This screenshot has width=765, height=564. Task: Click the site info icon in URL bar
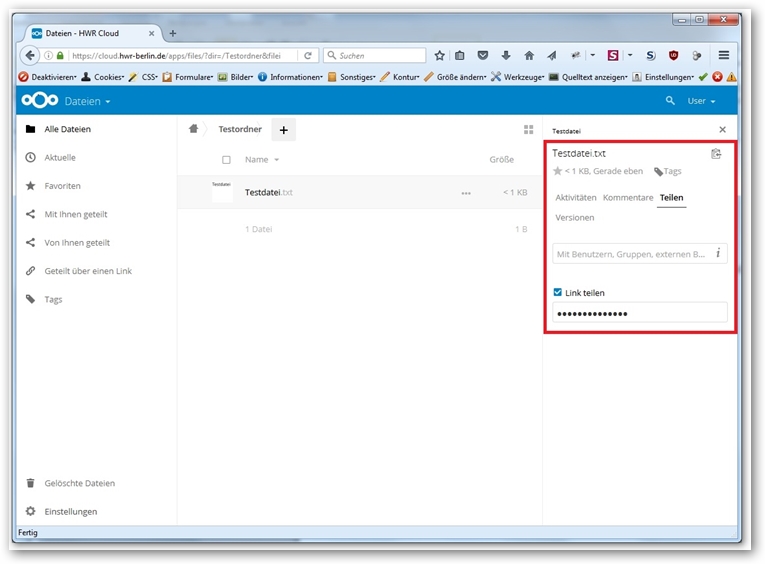[x=48, y=56]
